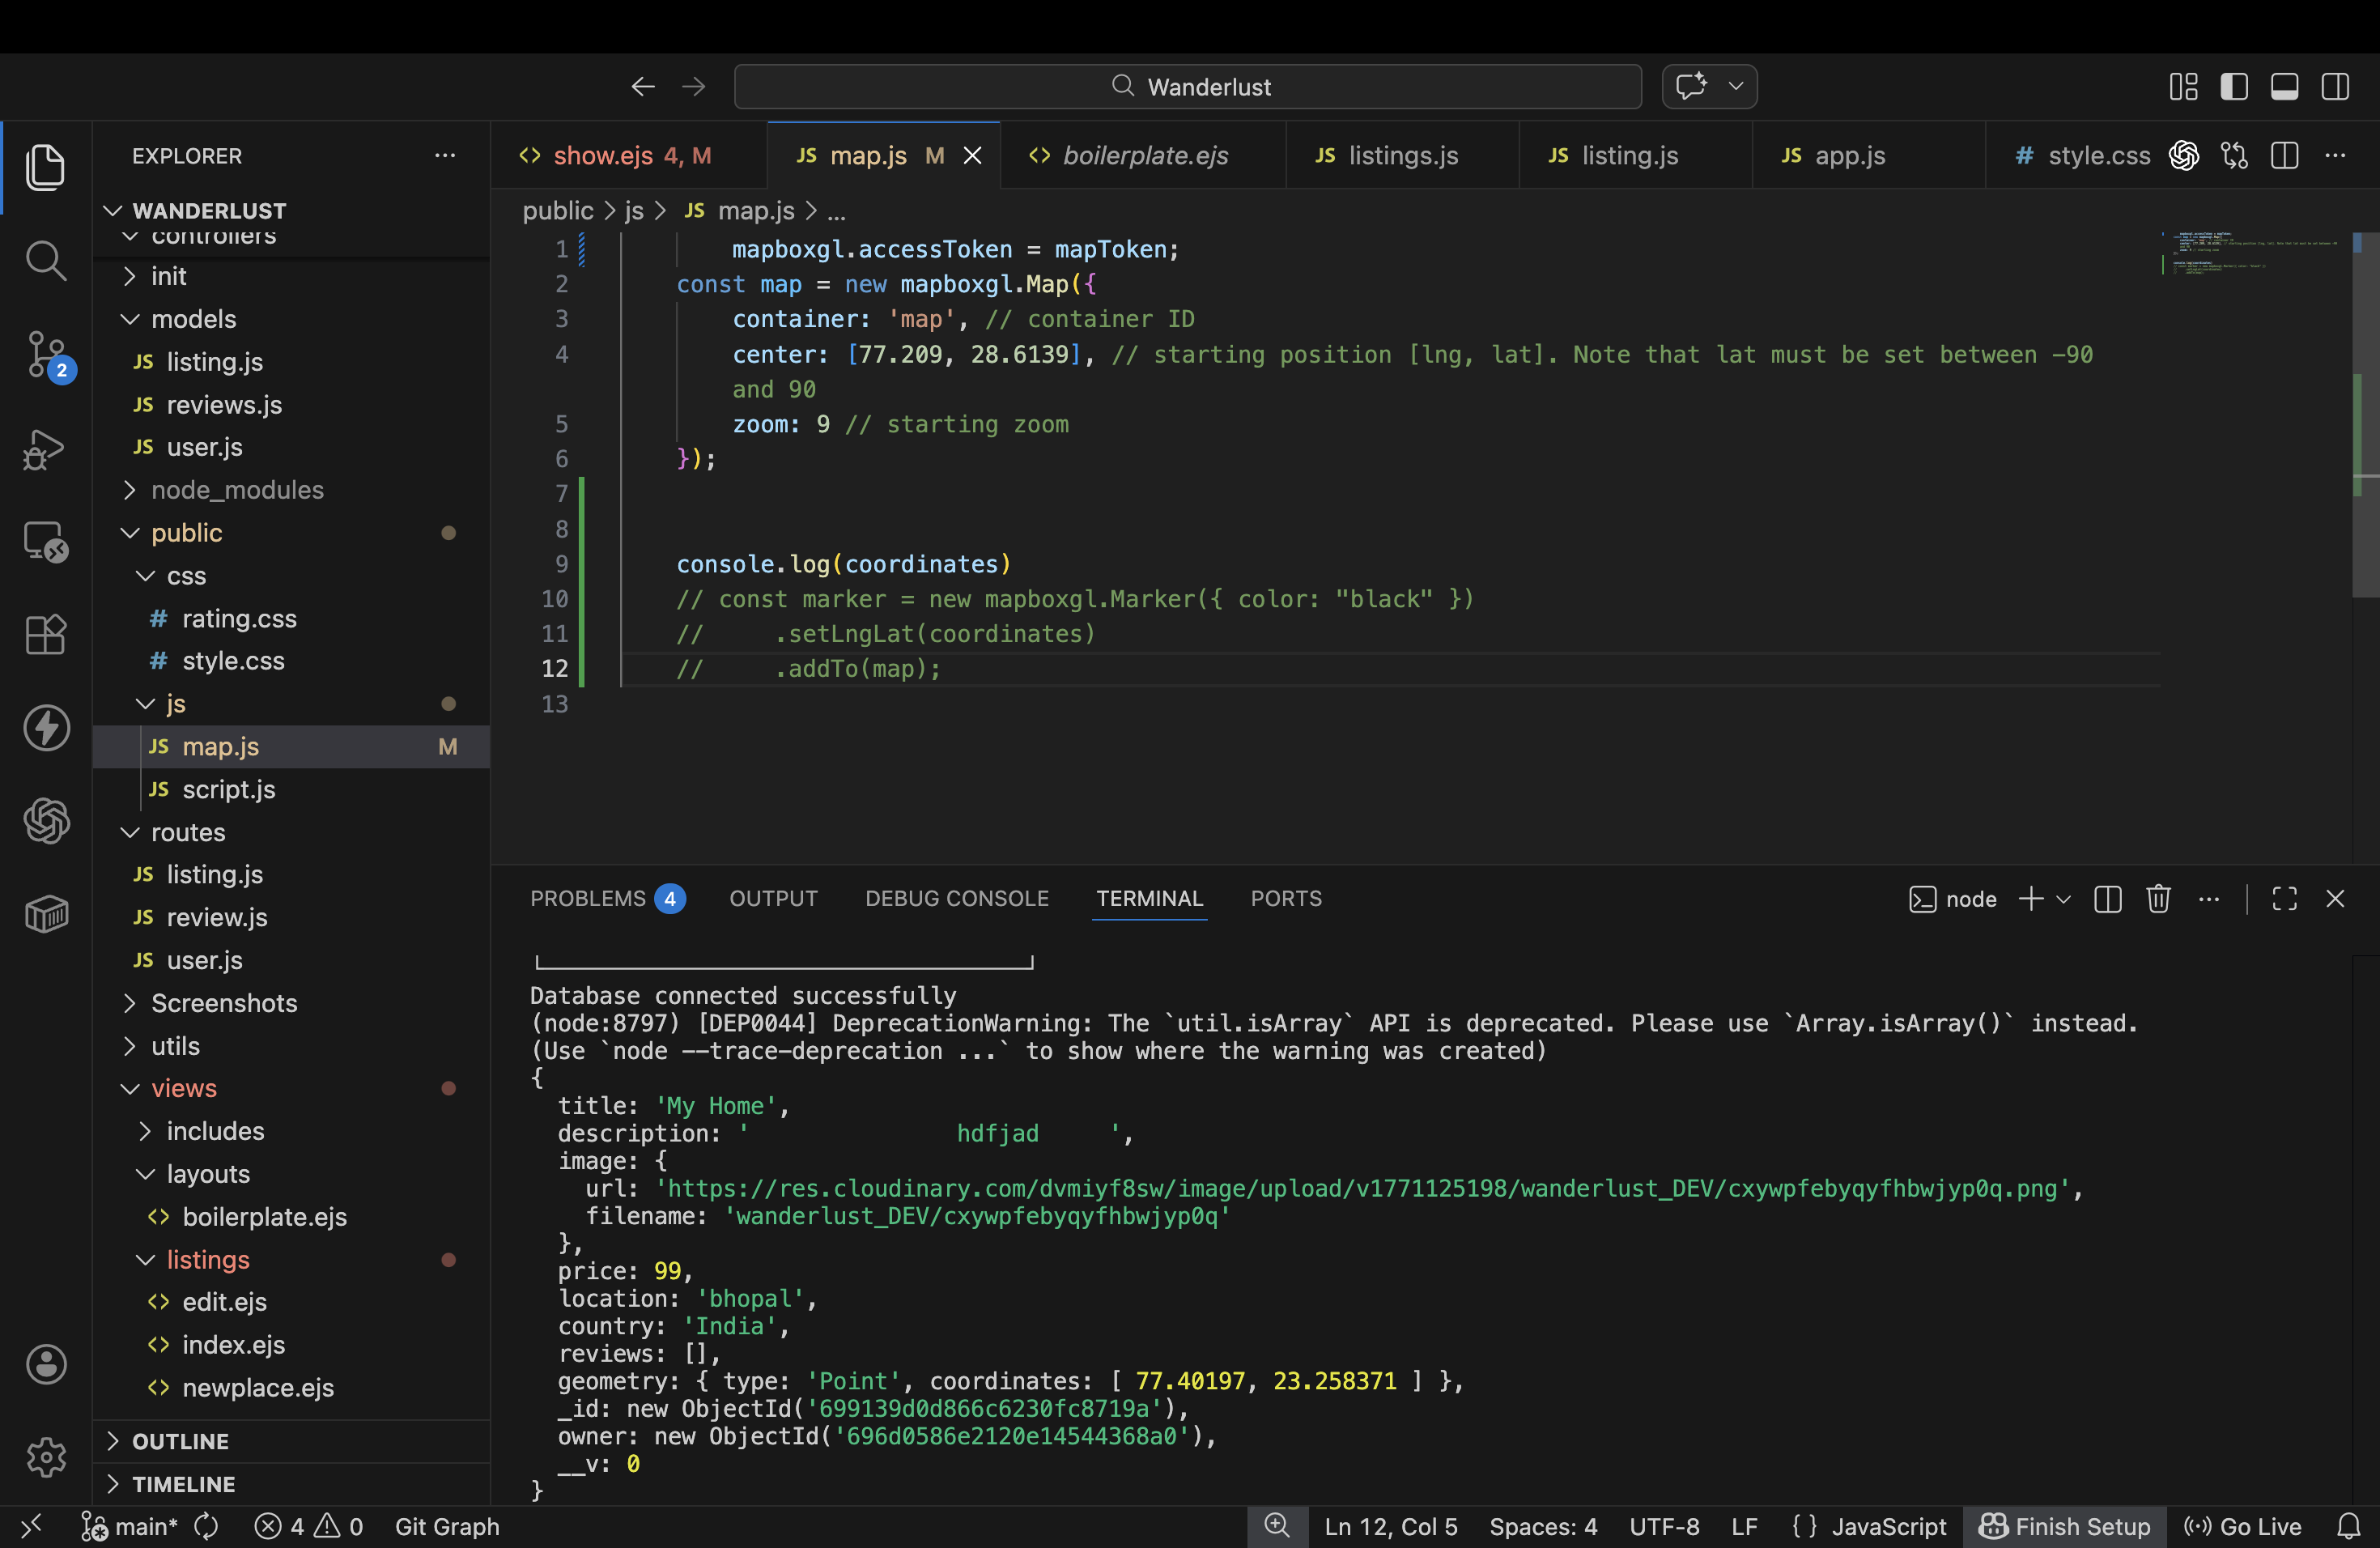This screenshot has width=2380, height=1548.
Task: Open script.js in the explorer
Action: [291, 790]
